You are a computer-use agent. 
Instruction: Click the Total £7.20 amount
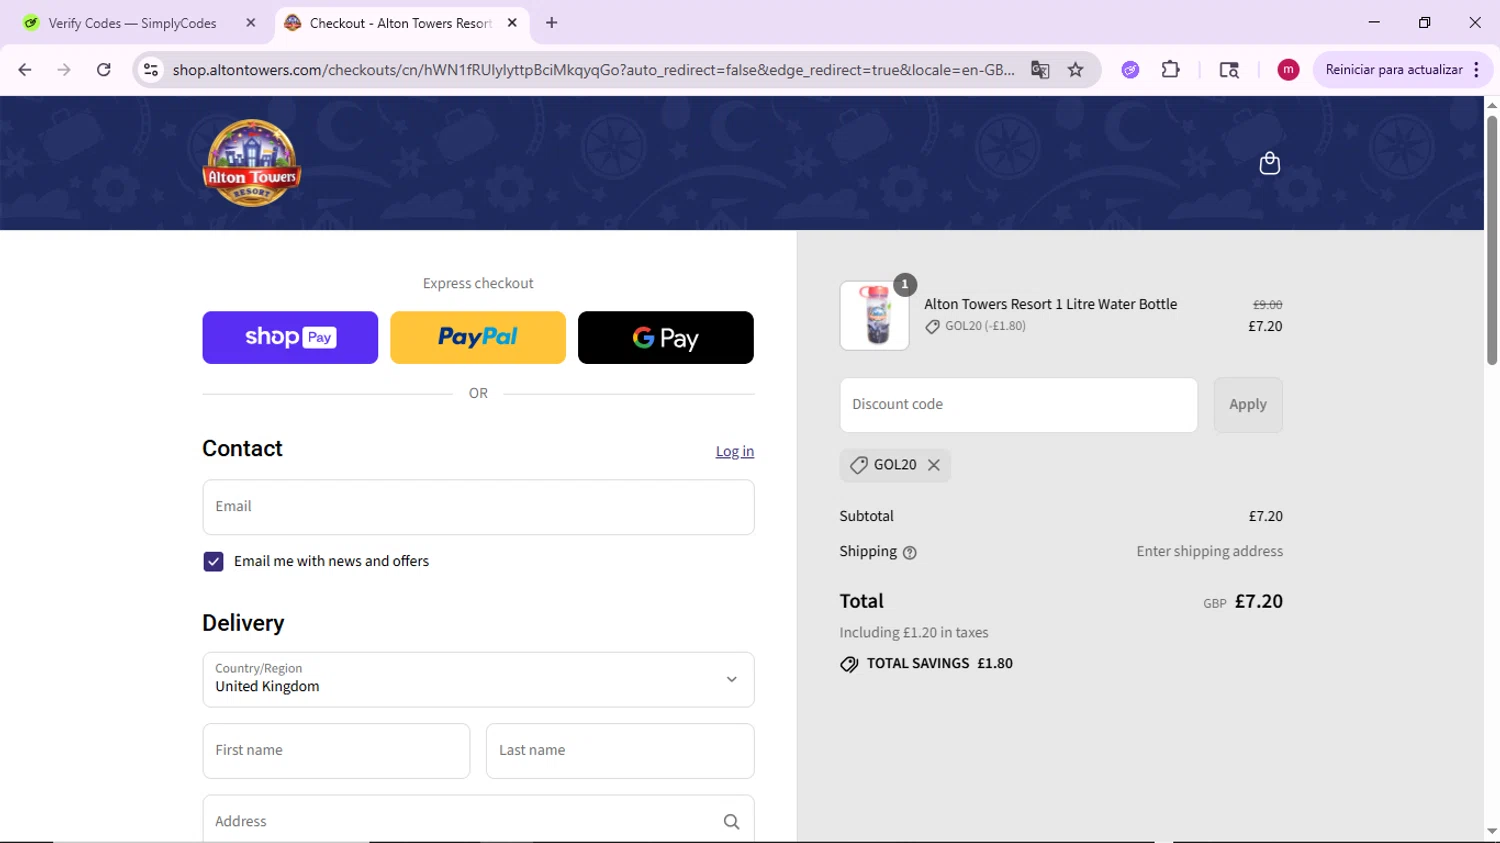point(1258,601)
